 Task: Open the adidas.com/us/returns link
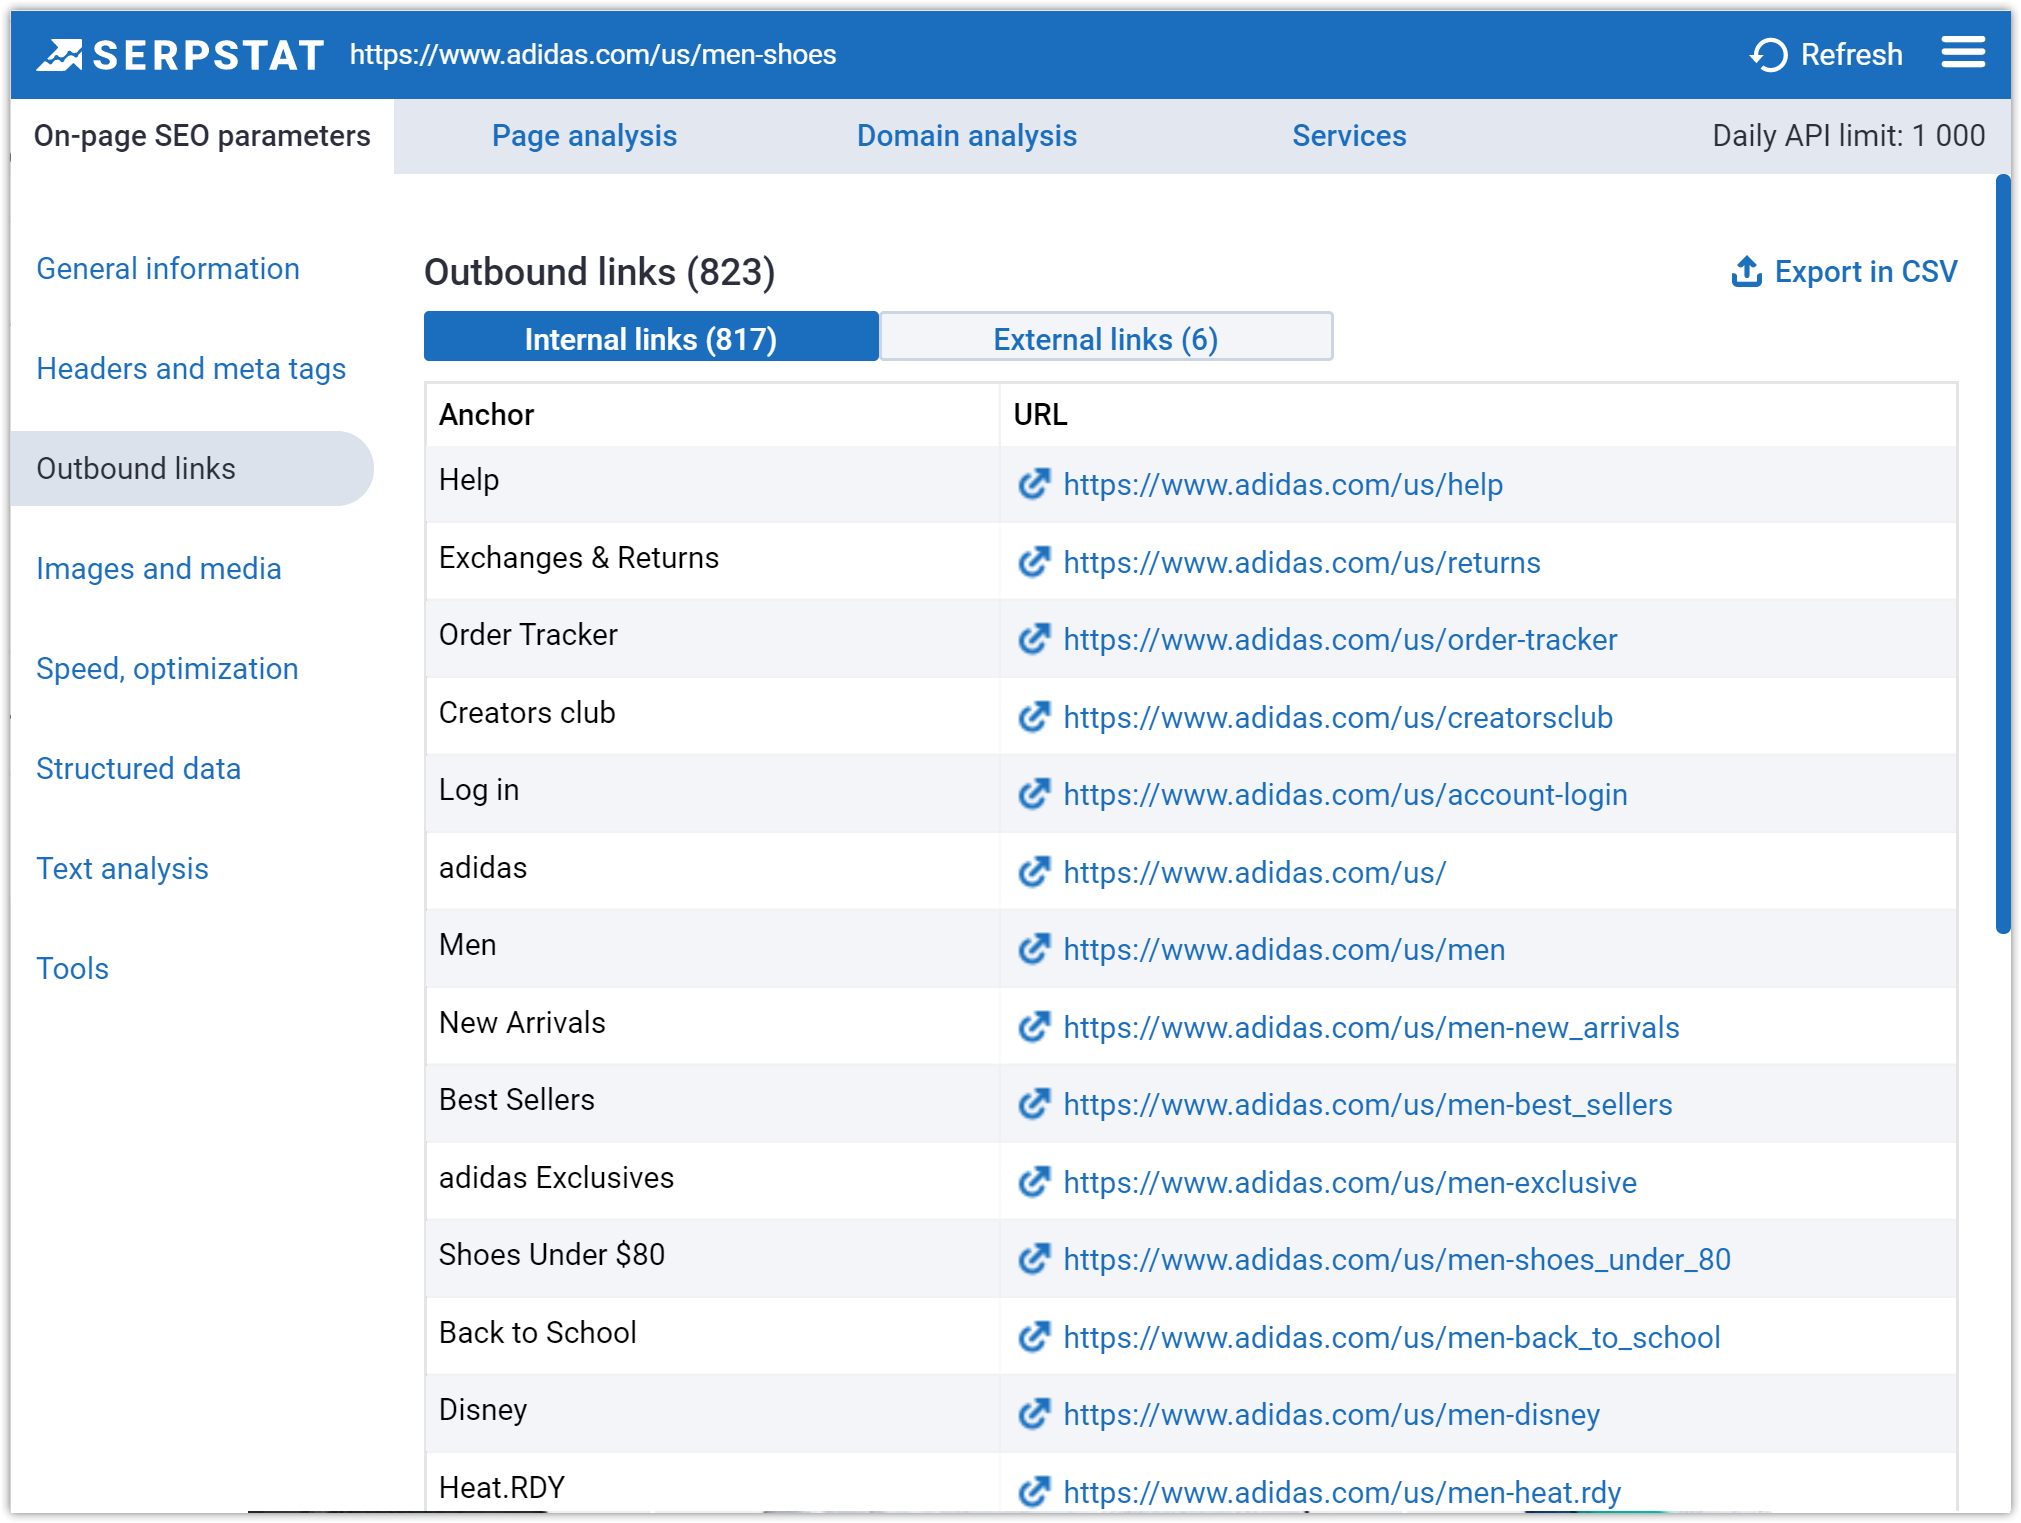[1301, 563]
